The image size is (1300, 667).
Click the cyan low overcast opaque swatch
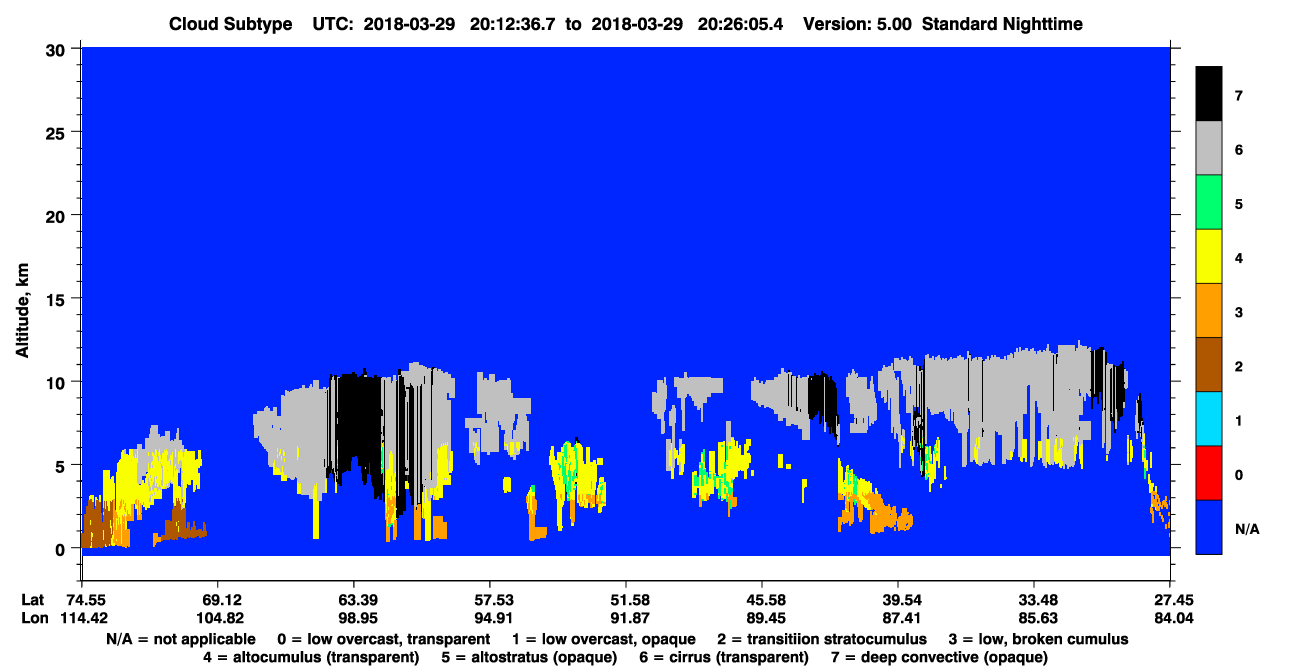tap(1209, 419)
